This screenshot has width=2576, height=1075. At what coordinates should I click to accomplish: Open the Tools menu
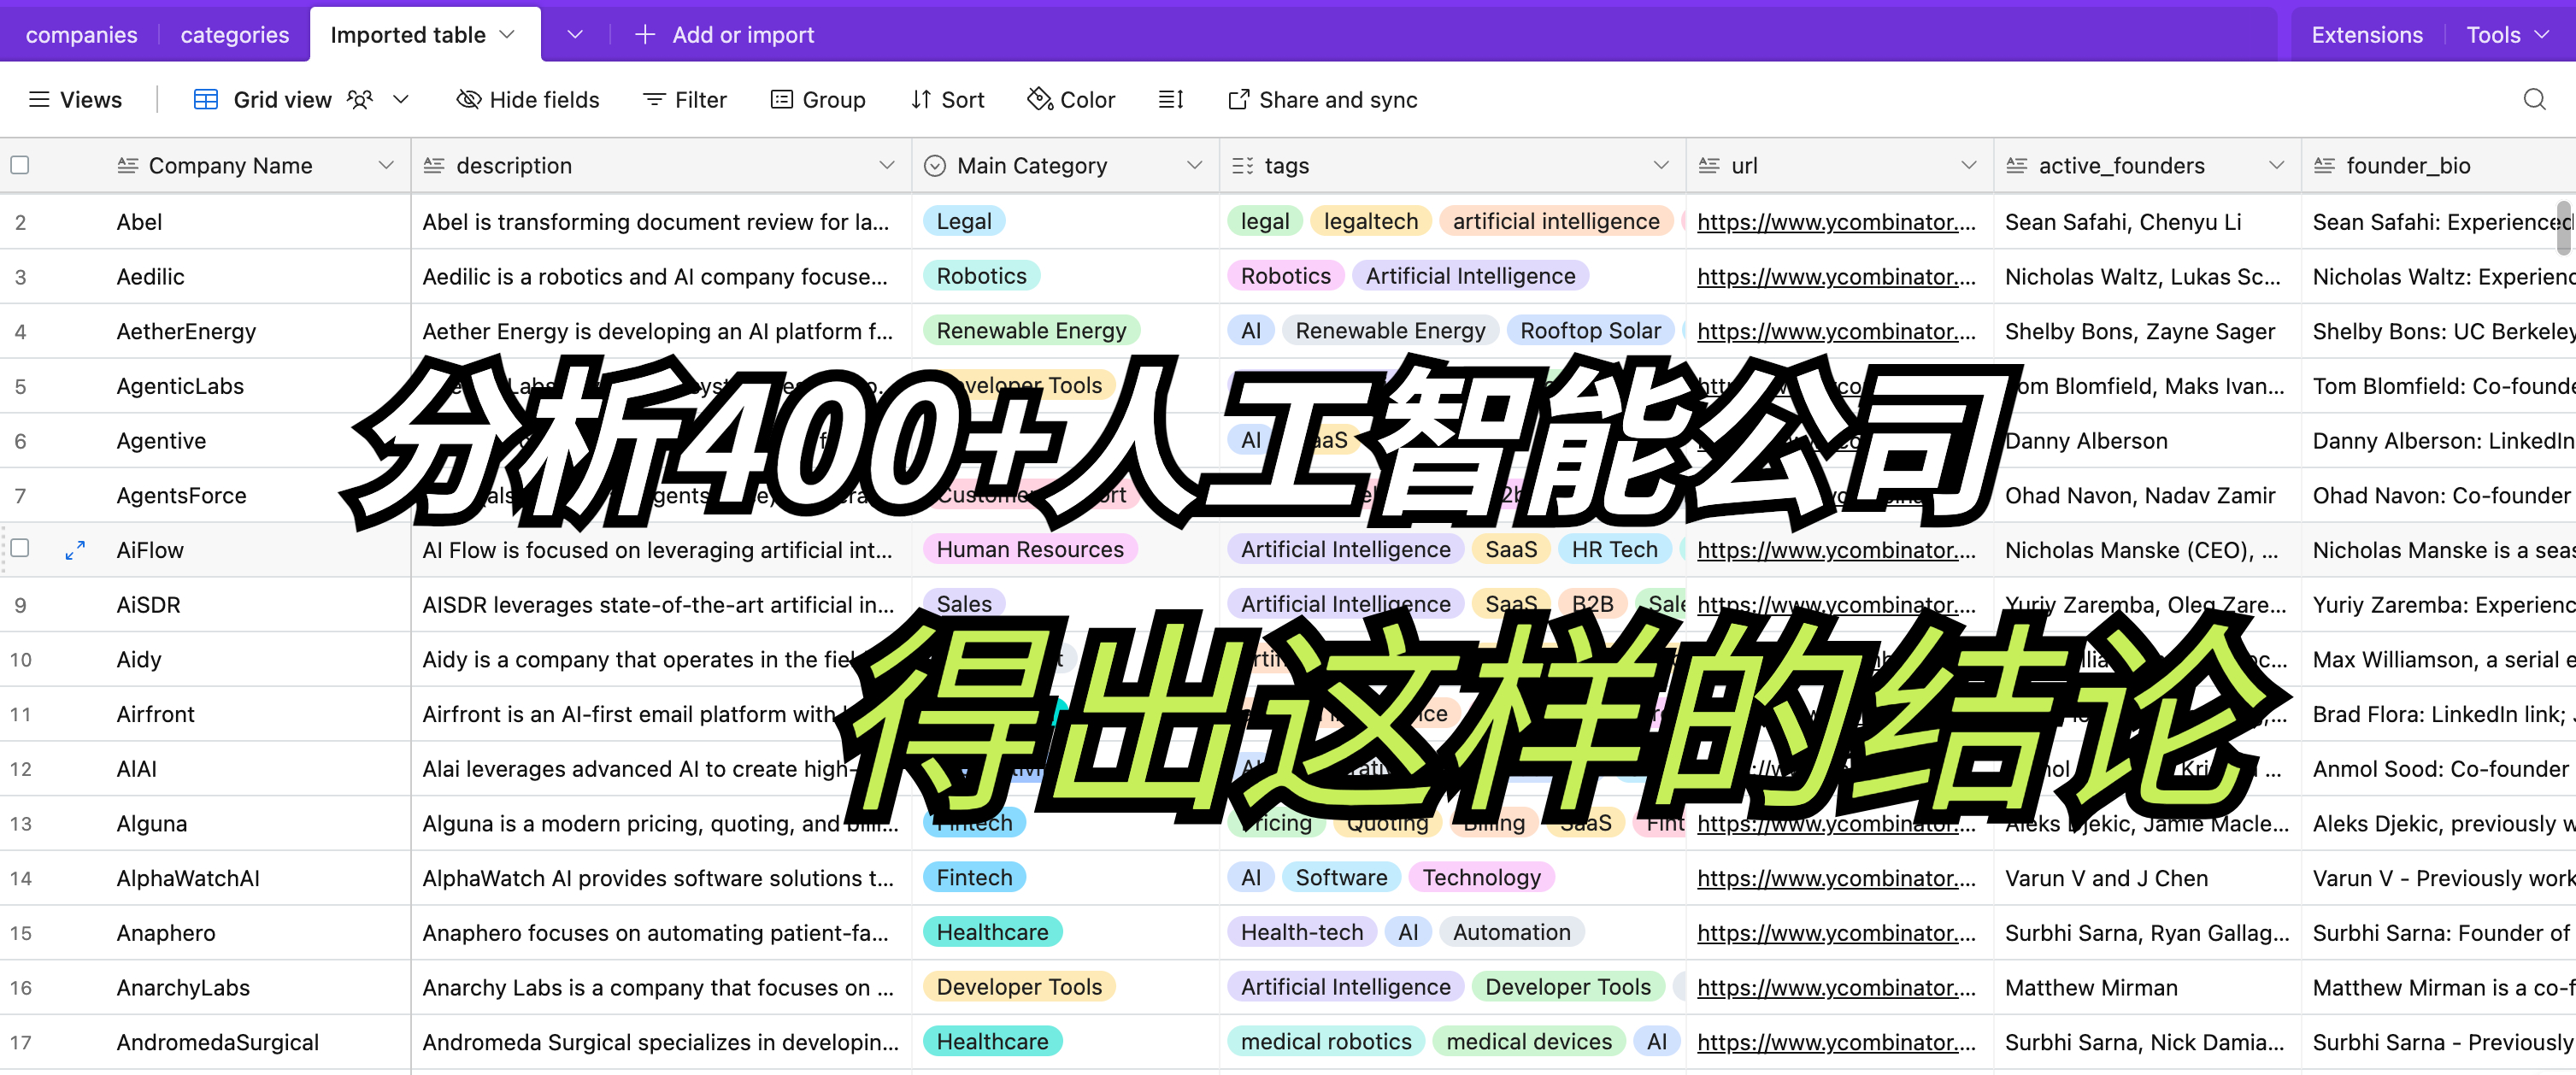coord(2508,35)
